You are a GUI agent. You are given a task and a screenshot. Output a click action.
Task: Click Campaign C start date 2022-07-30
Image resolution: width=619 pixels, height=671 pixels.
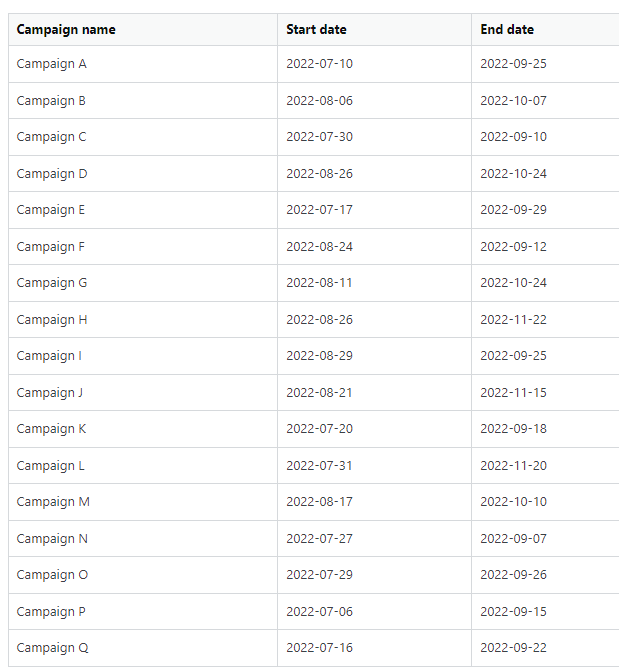pyautogui.click(x=319, y=137)
